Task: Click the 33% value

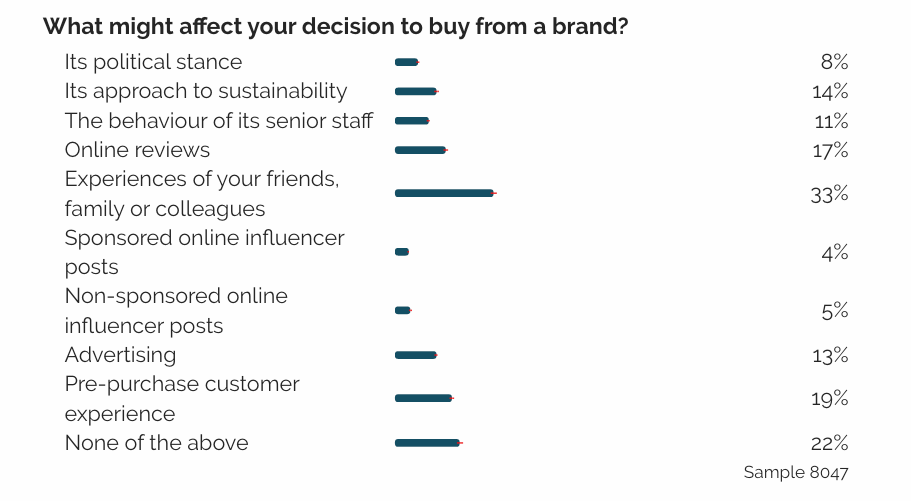Action: click(829, 194)
